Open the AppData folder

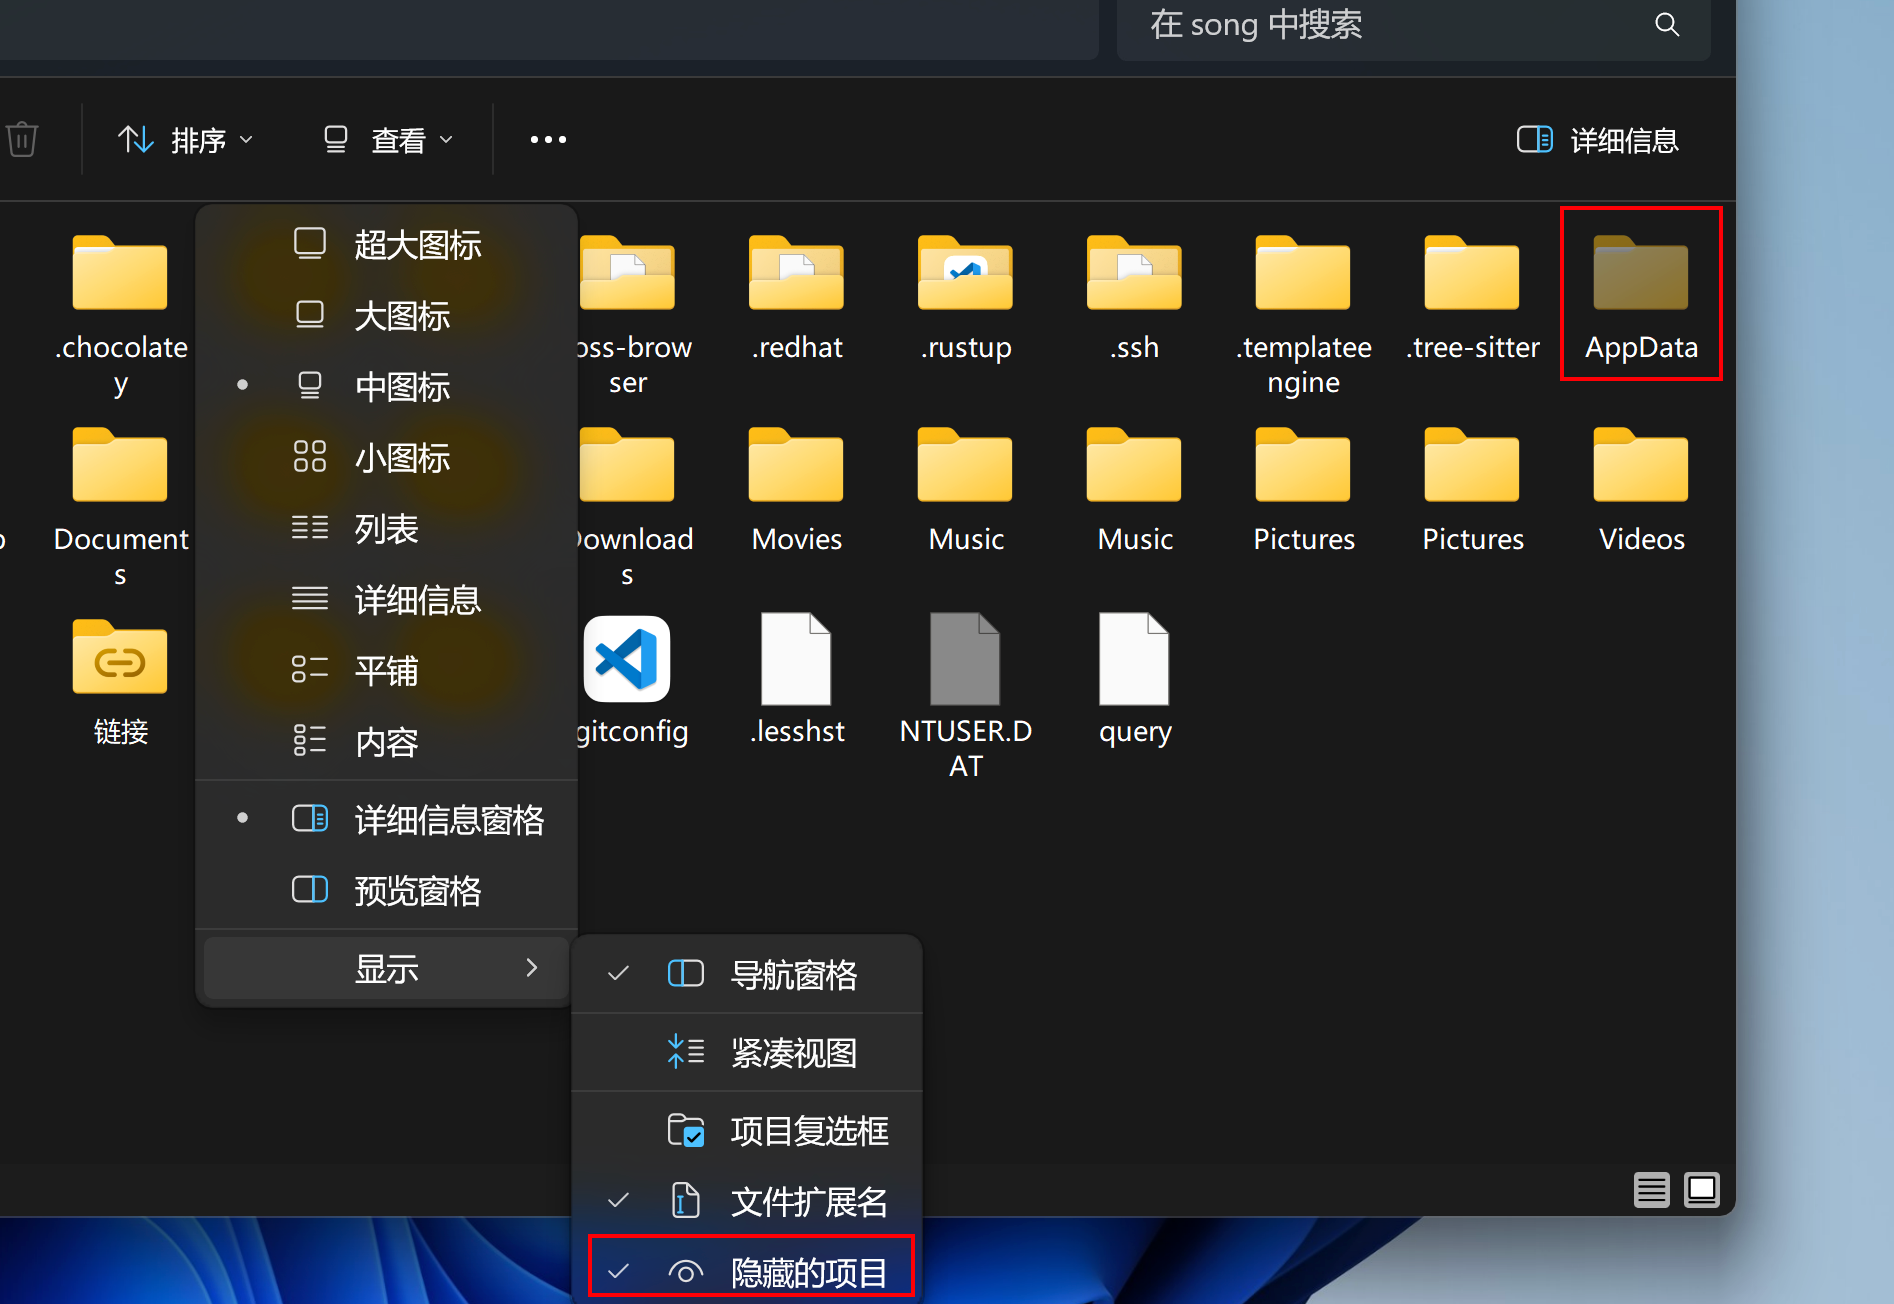[1640, 290]
